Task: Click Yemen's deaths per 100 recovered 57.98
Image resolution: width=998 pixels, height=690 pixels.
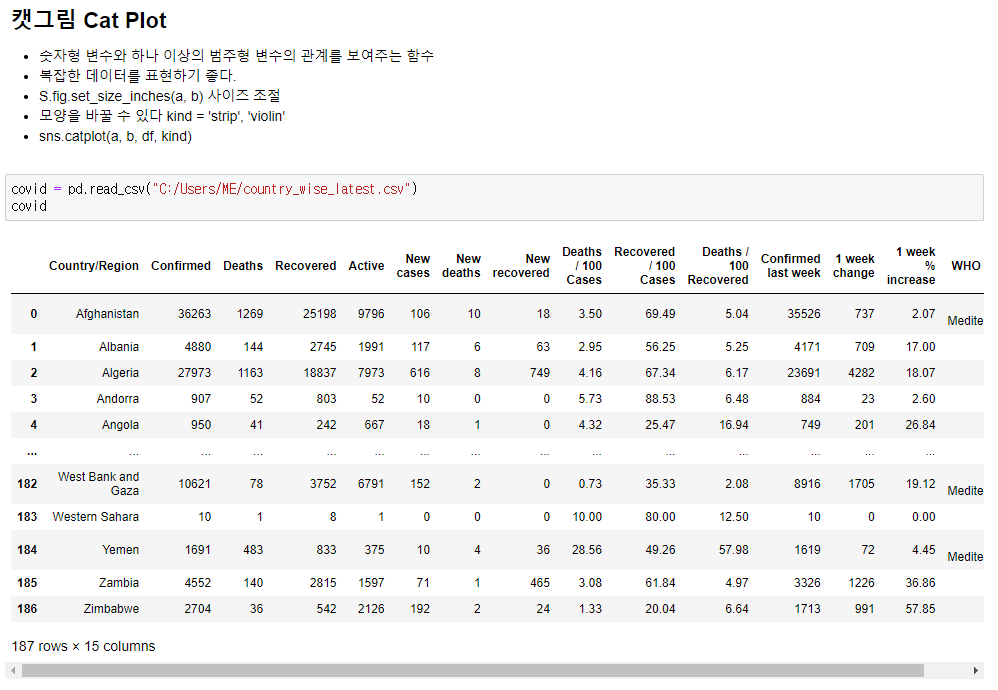Action: (x=733, y=550)
